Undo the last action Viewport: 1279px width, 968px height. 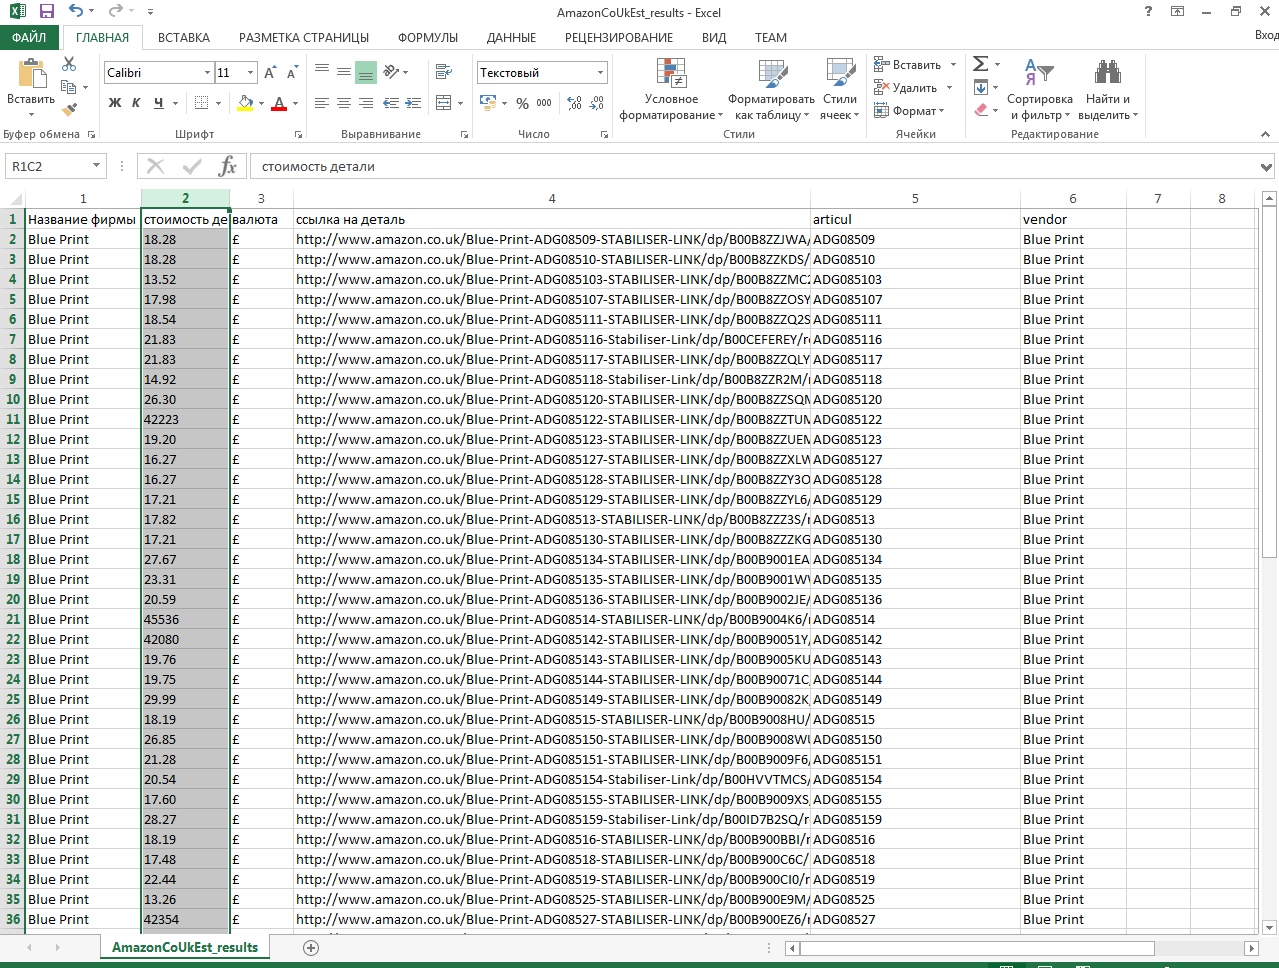click(76, 12)
